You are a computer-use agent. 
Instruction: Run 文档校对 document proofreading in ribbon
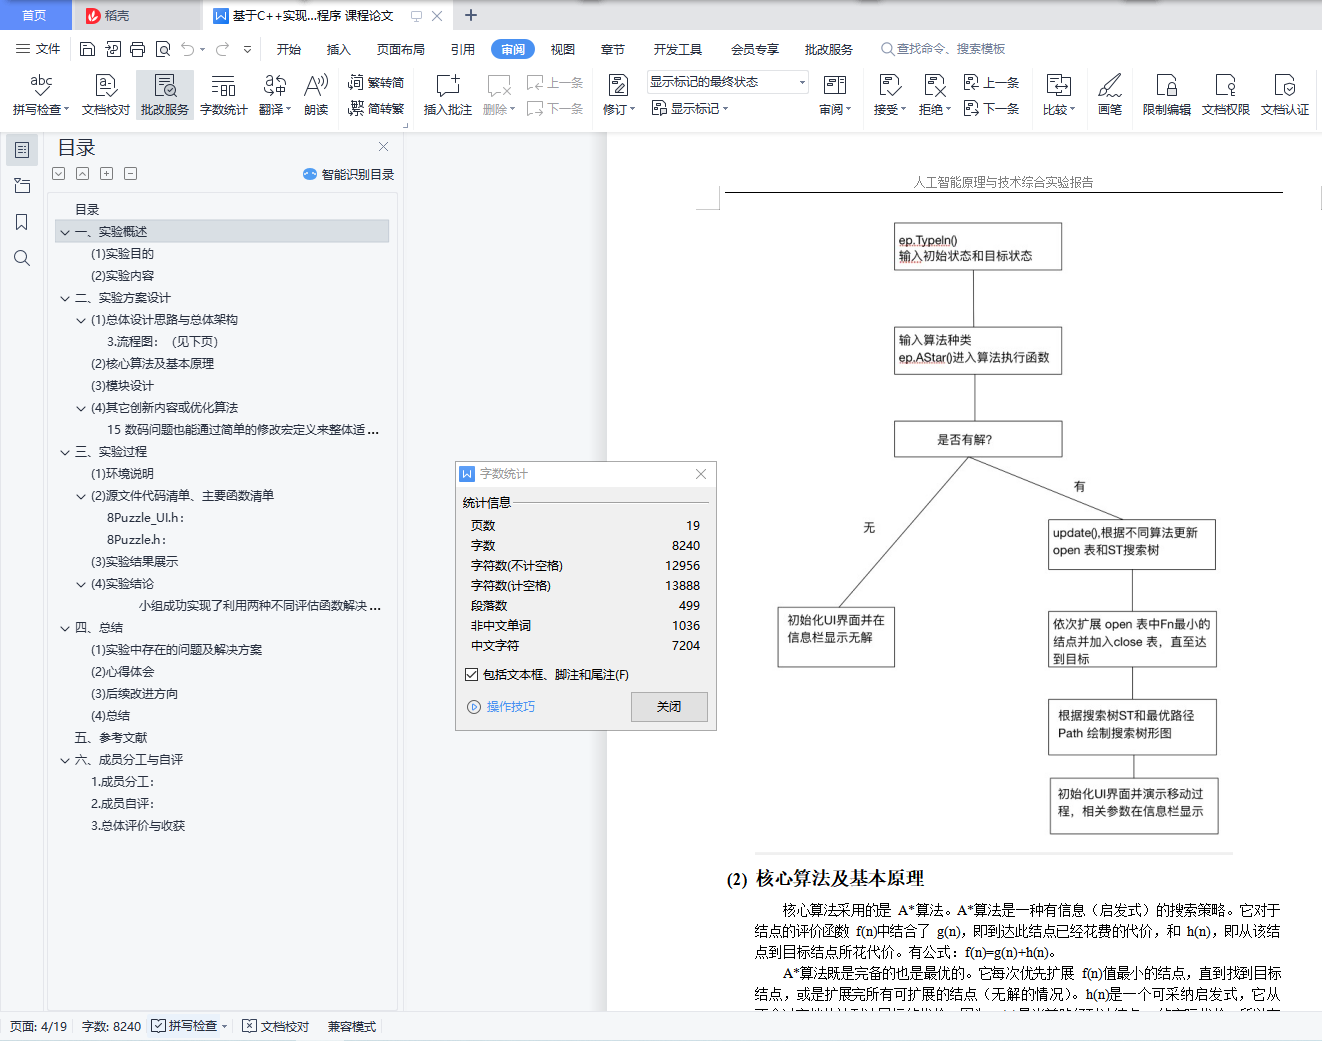106,95
